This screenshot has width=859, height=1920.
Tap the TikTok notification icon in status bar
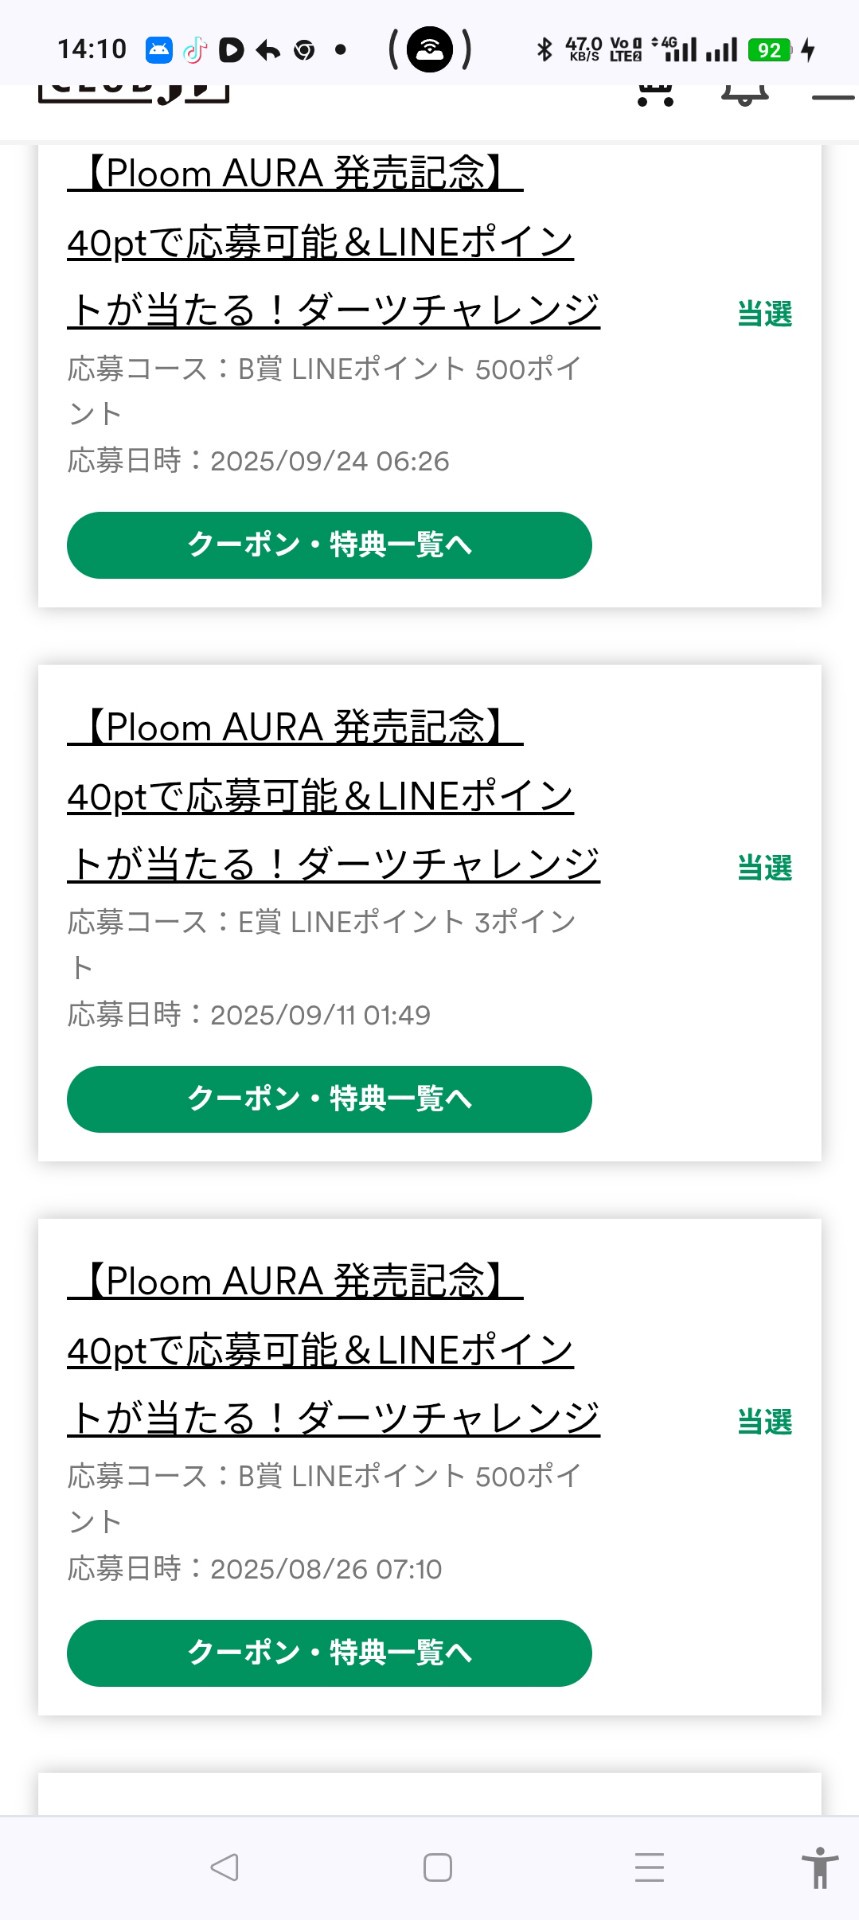click(195, 49)
